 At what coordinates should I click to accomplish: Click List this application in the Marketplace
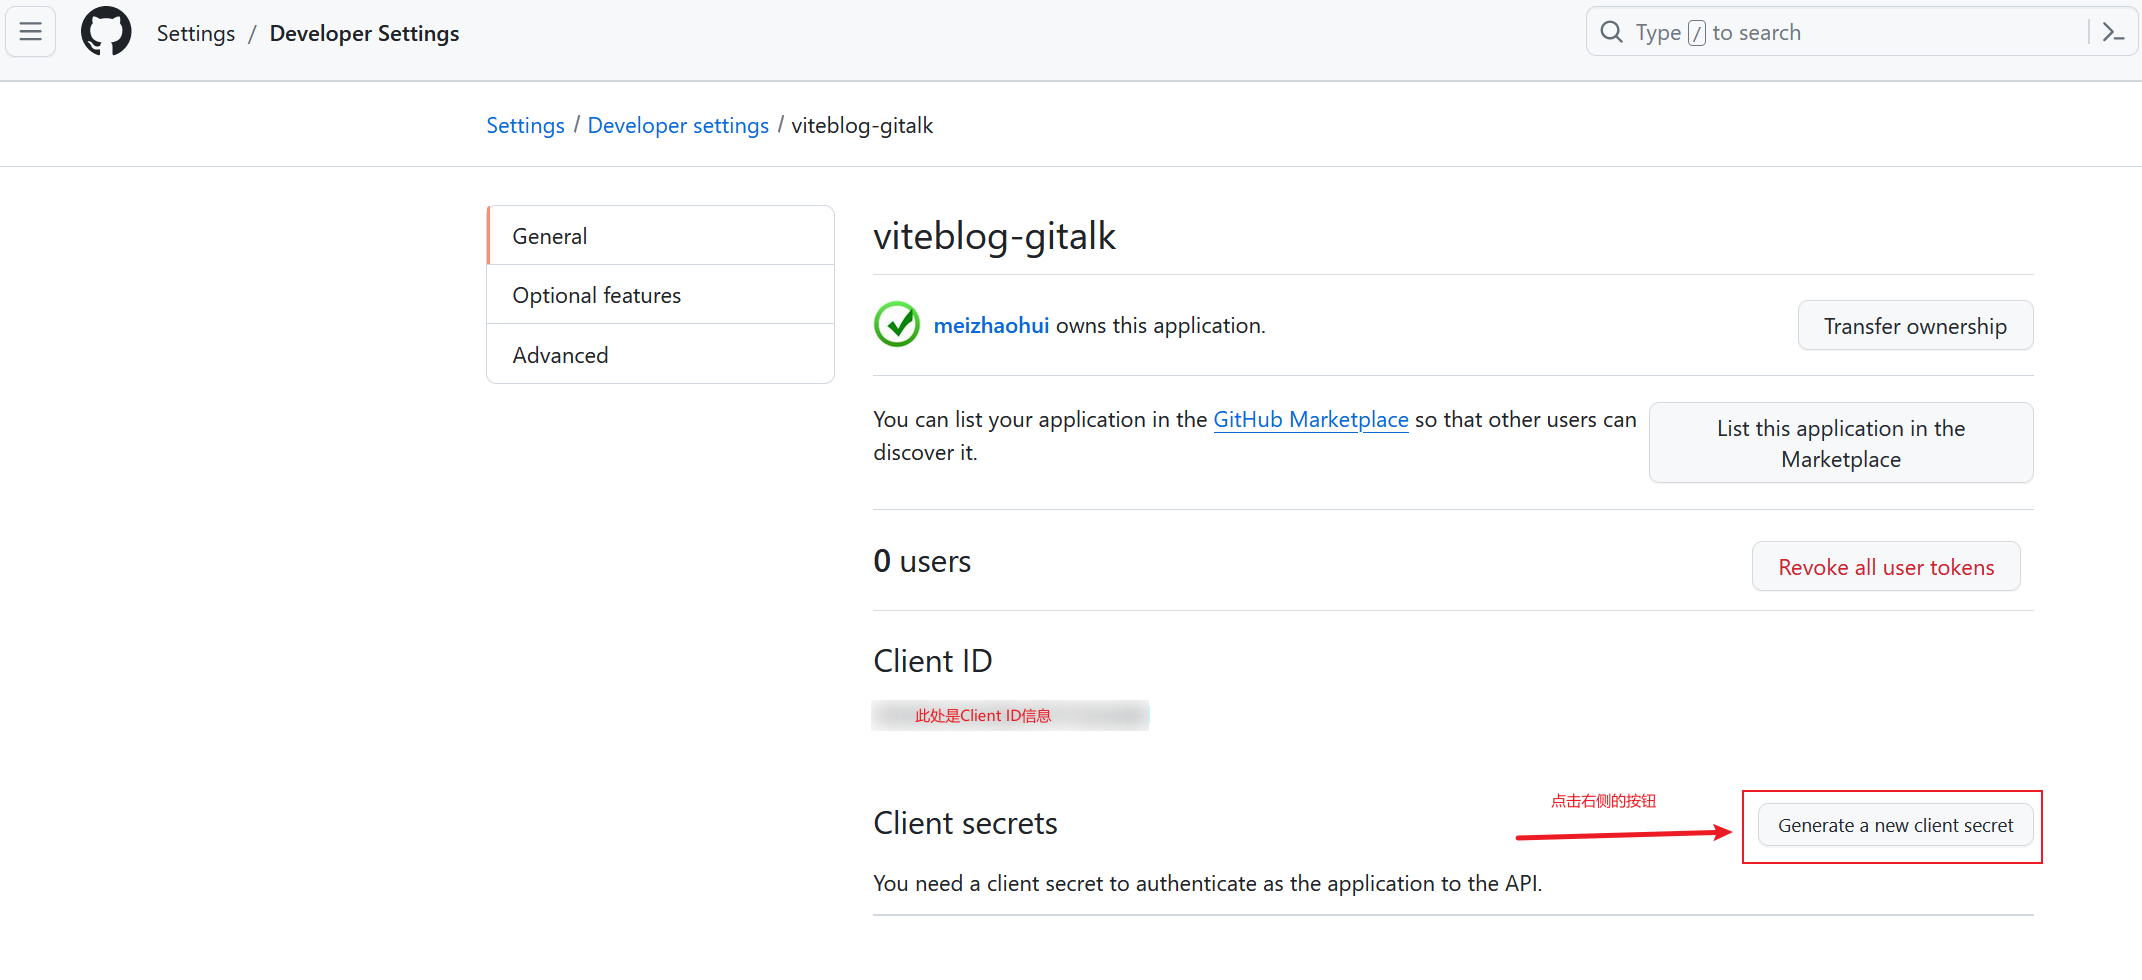pos(1840,443)
